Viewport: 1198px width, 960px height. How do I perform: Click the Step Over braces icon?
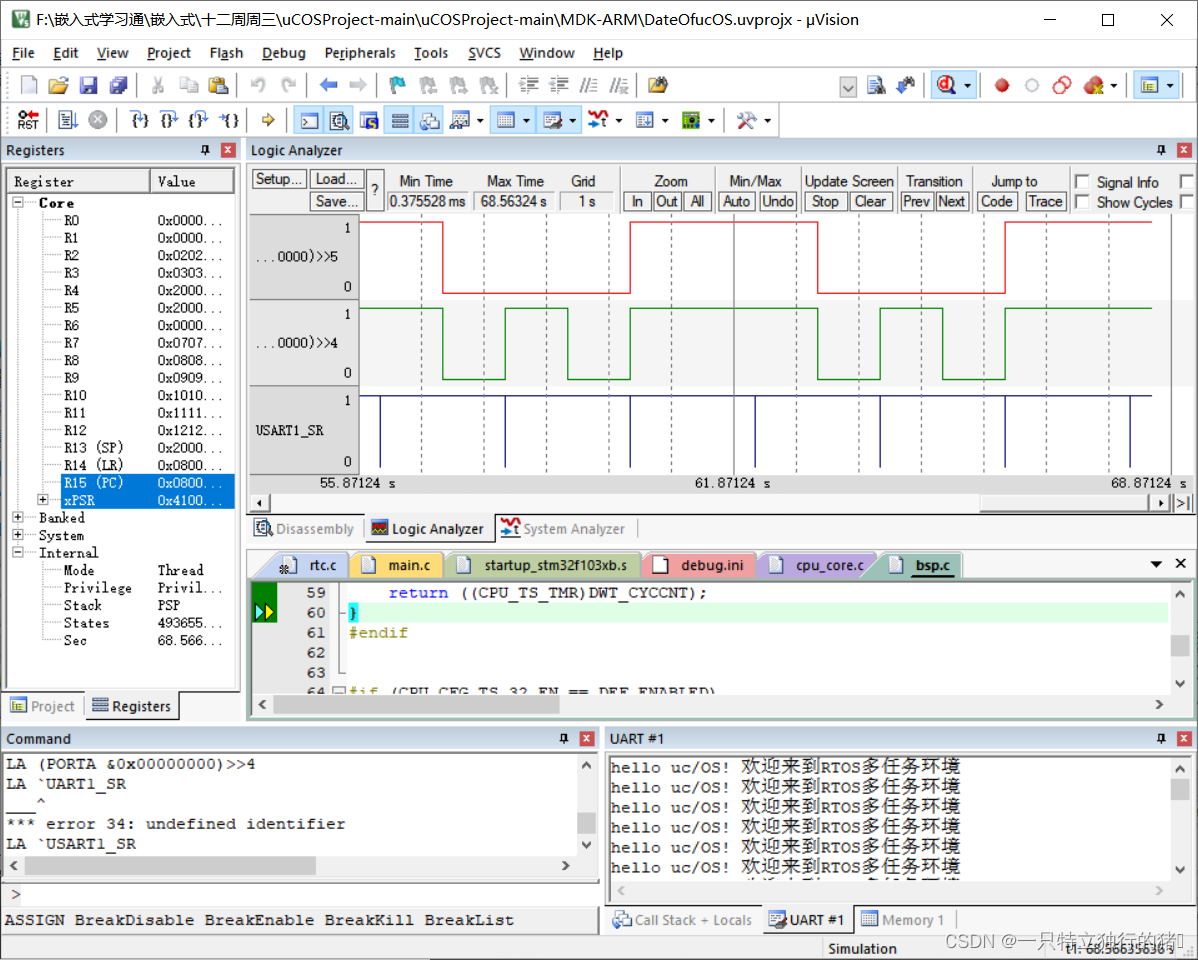[169, 120]
